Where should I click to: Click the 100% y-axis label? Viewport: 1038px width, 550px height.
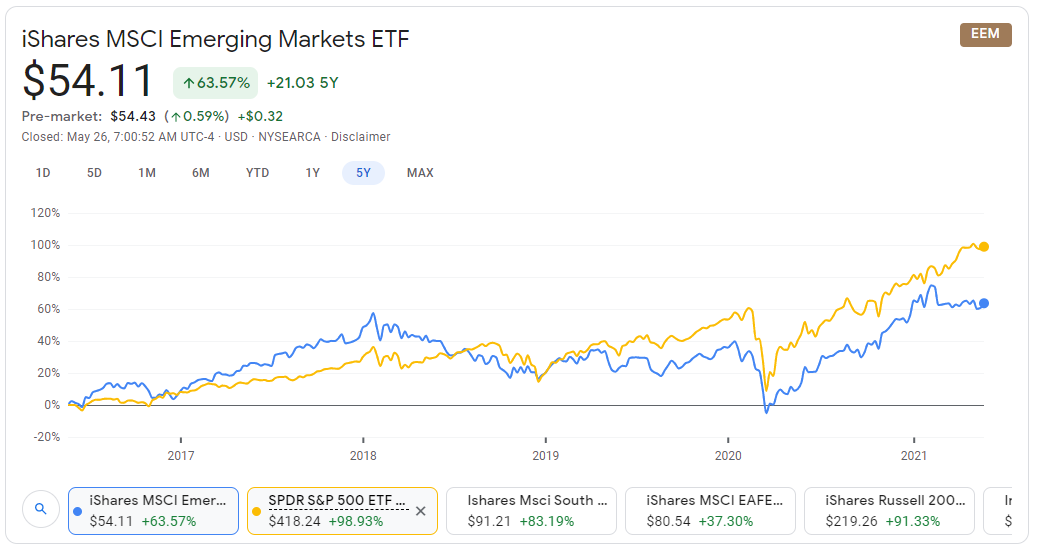[45, 245]
